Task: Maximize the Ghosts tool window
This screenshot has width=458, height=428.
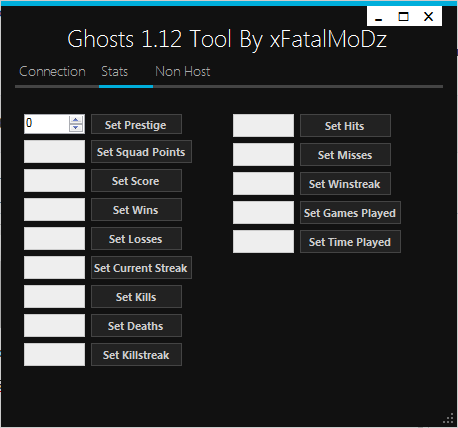Action: click(x=404, y=17)
